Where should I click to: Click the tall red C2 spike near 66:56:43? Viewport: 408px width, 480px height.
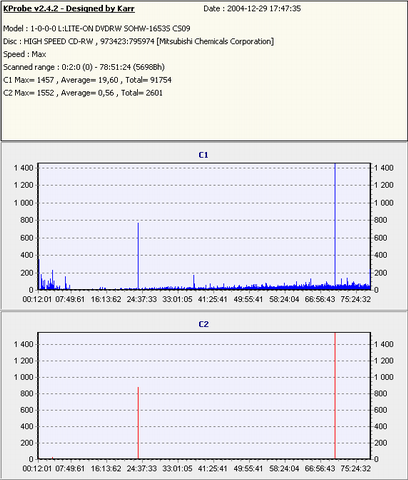[335, 396]
